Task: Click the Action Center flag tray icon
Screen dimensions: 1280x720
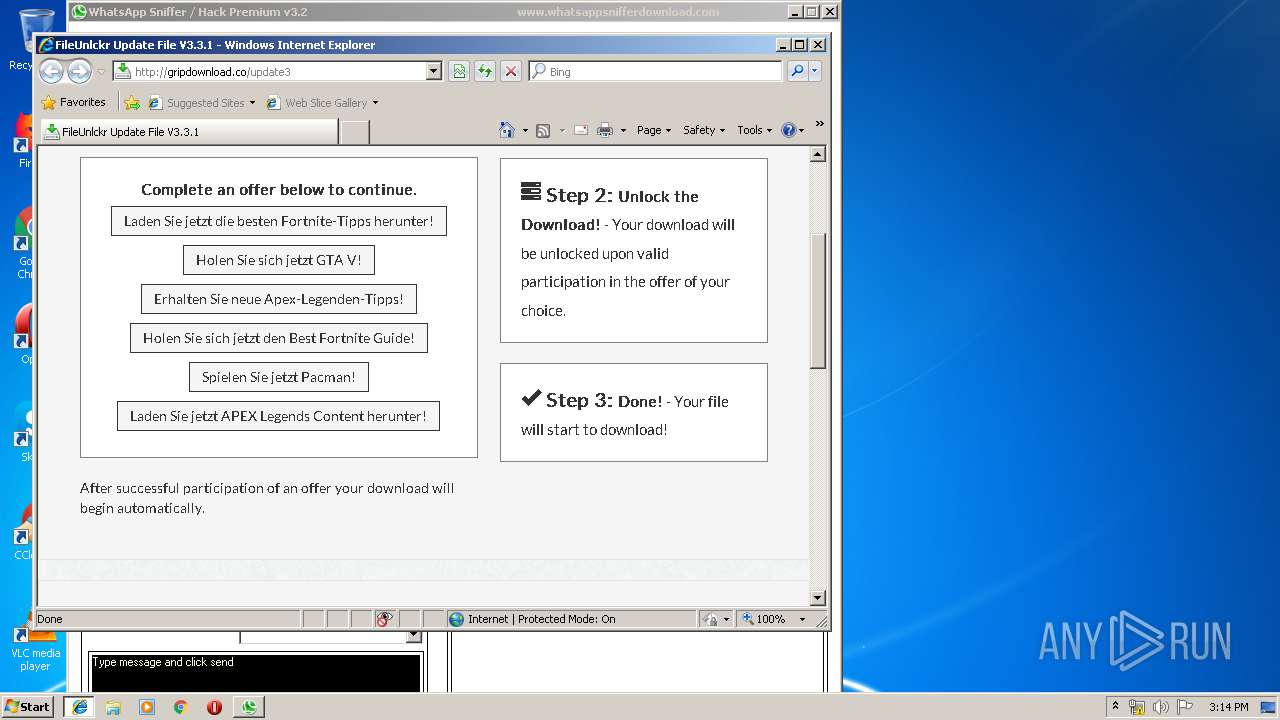Action: (x=1185, y=707)
